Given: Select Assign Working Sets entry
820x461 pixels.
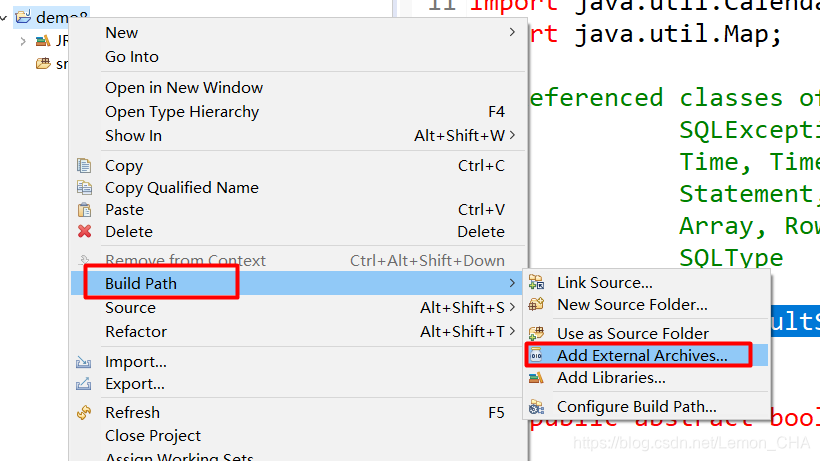Looking at the screenshot, I should click(298, 456).
